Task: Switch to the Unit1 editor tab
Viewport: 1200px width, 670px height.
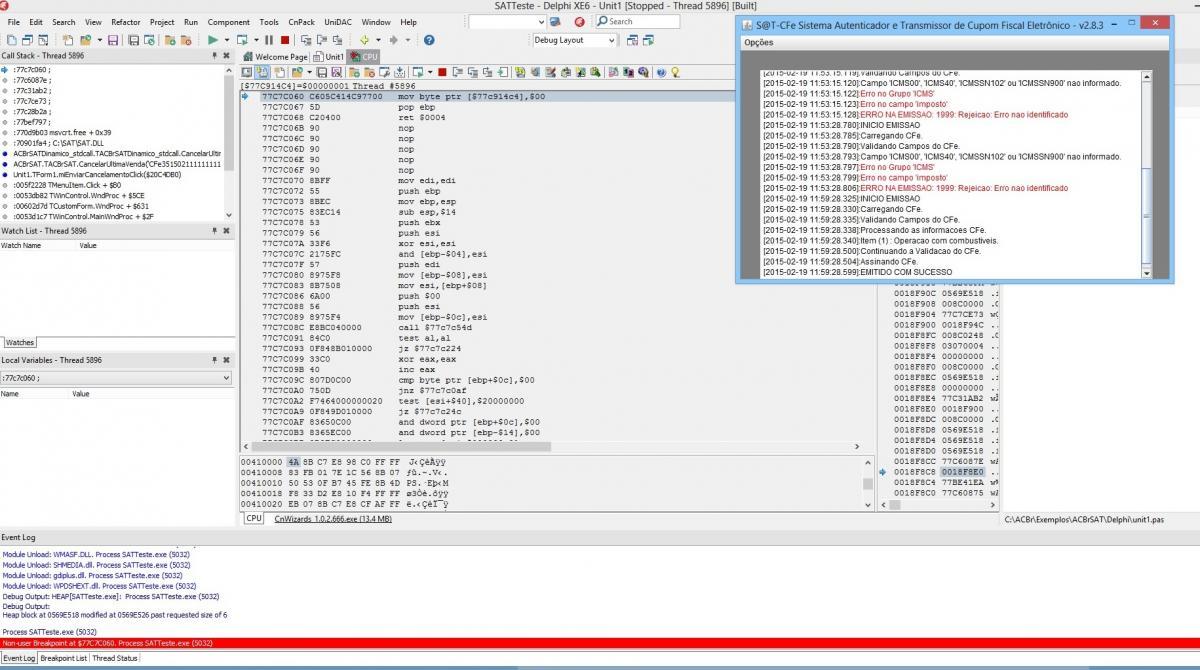Action: [329, 57]
